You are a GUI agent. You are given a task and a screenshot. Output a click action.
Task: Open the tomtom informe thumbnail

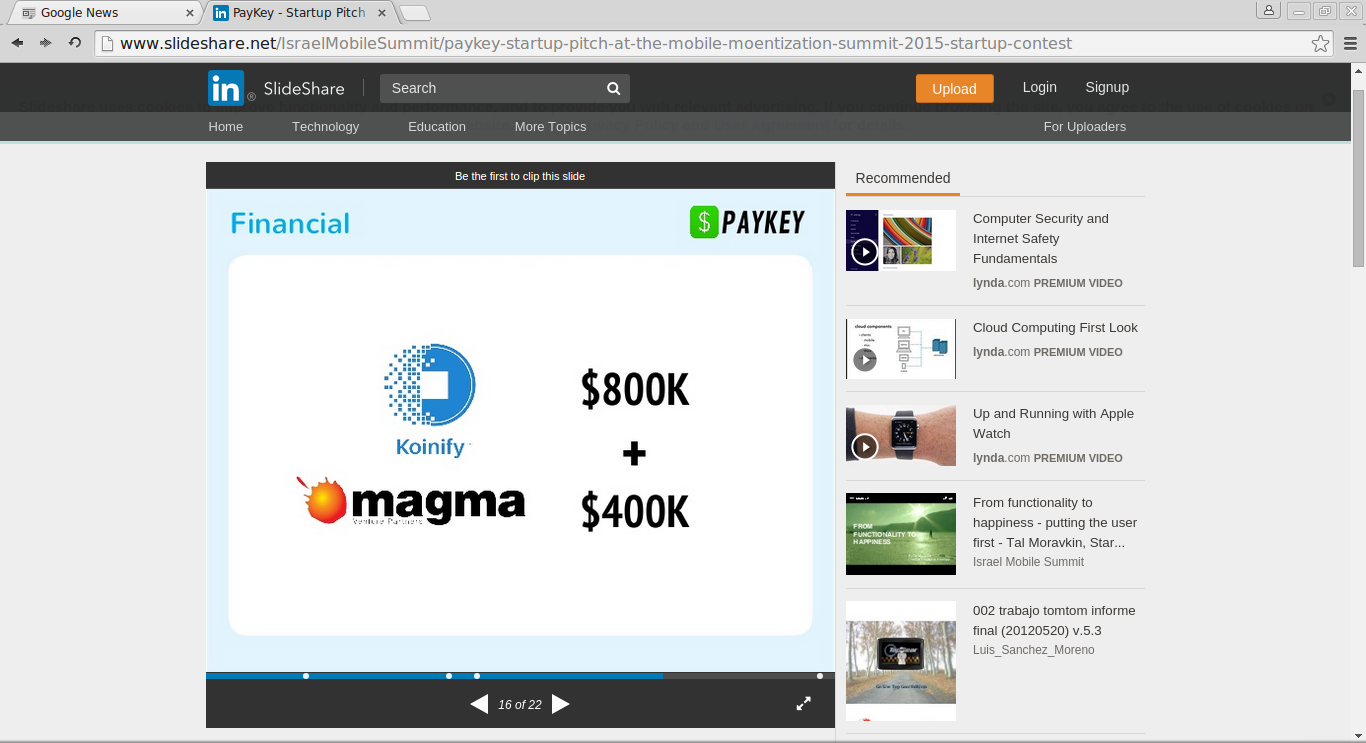(x=901, y=661)
